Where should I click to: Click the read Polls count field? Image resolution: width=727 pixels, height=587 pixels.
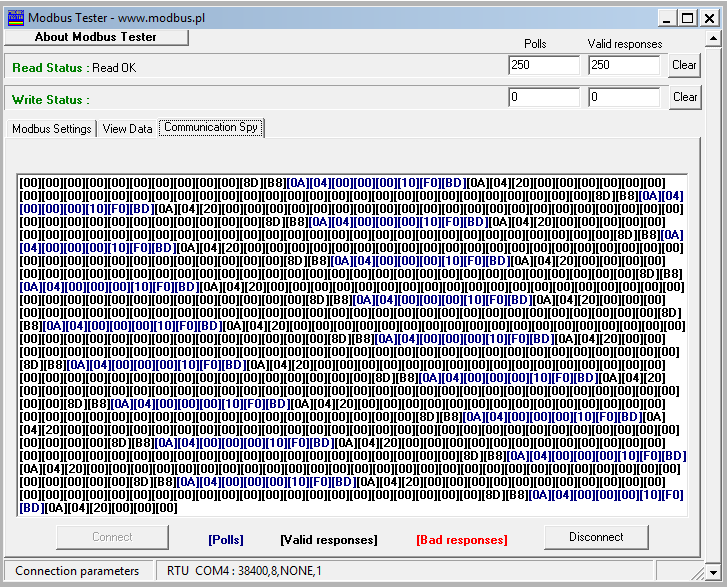pos(543,65)
